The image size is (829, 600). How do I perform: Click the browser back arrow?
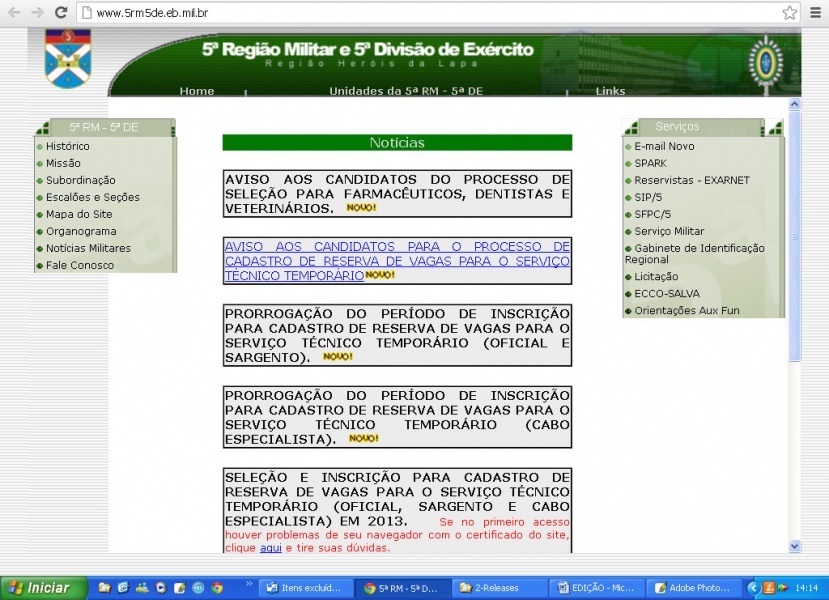[x=14, y=13]
